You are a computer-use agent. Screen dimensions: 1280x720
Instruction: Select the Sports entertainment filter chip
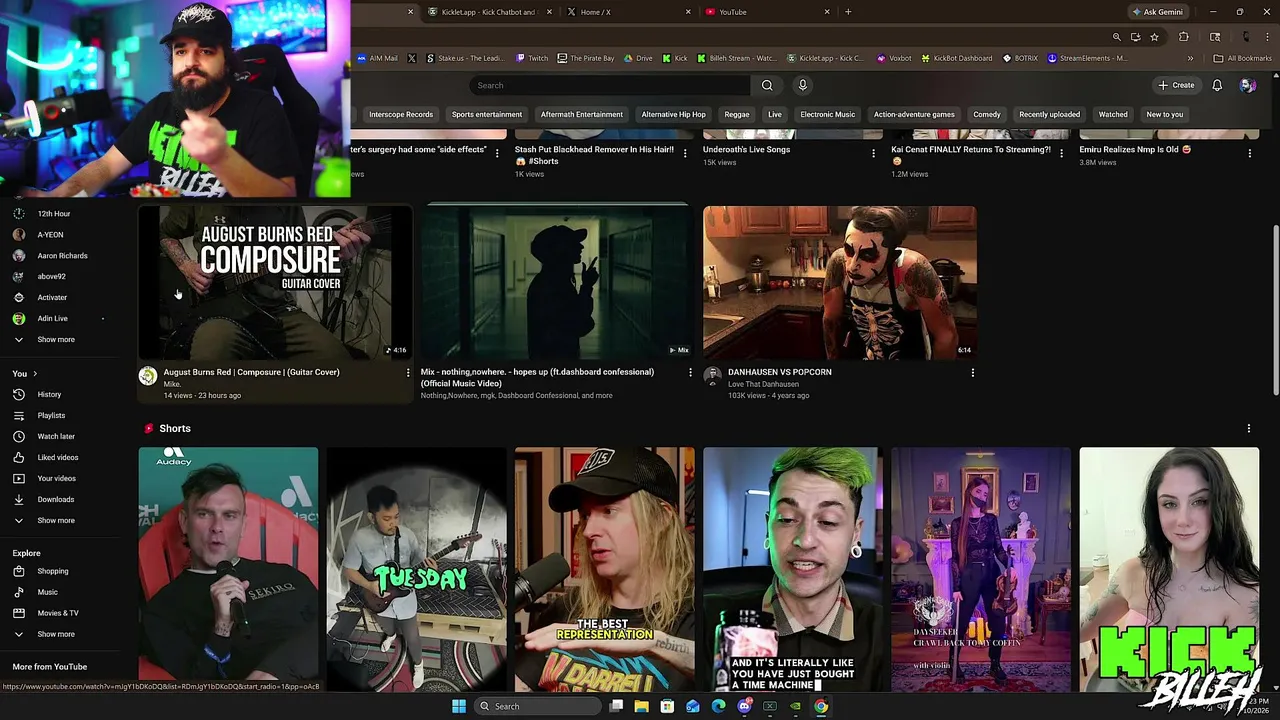[x=487, y=114]
